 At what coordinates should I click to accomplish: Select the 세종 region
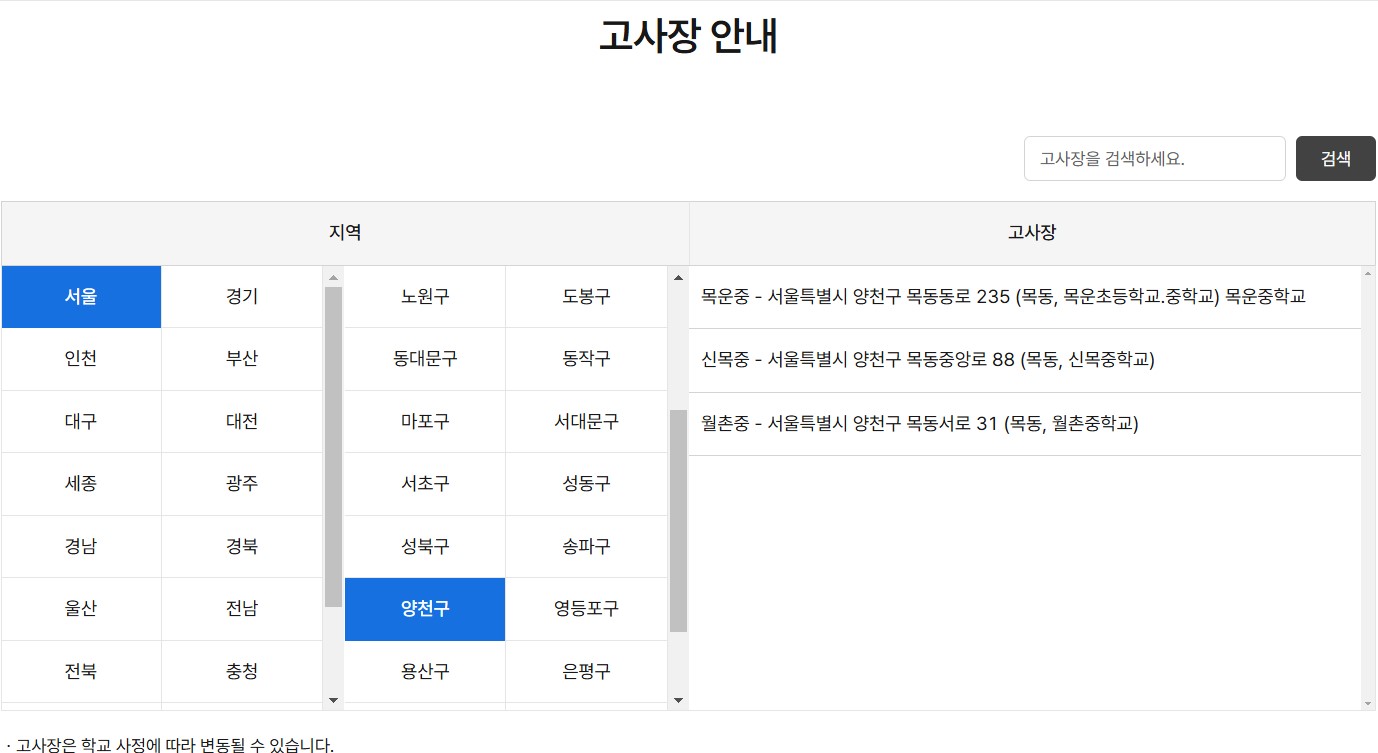point(81,483)
